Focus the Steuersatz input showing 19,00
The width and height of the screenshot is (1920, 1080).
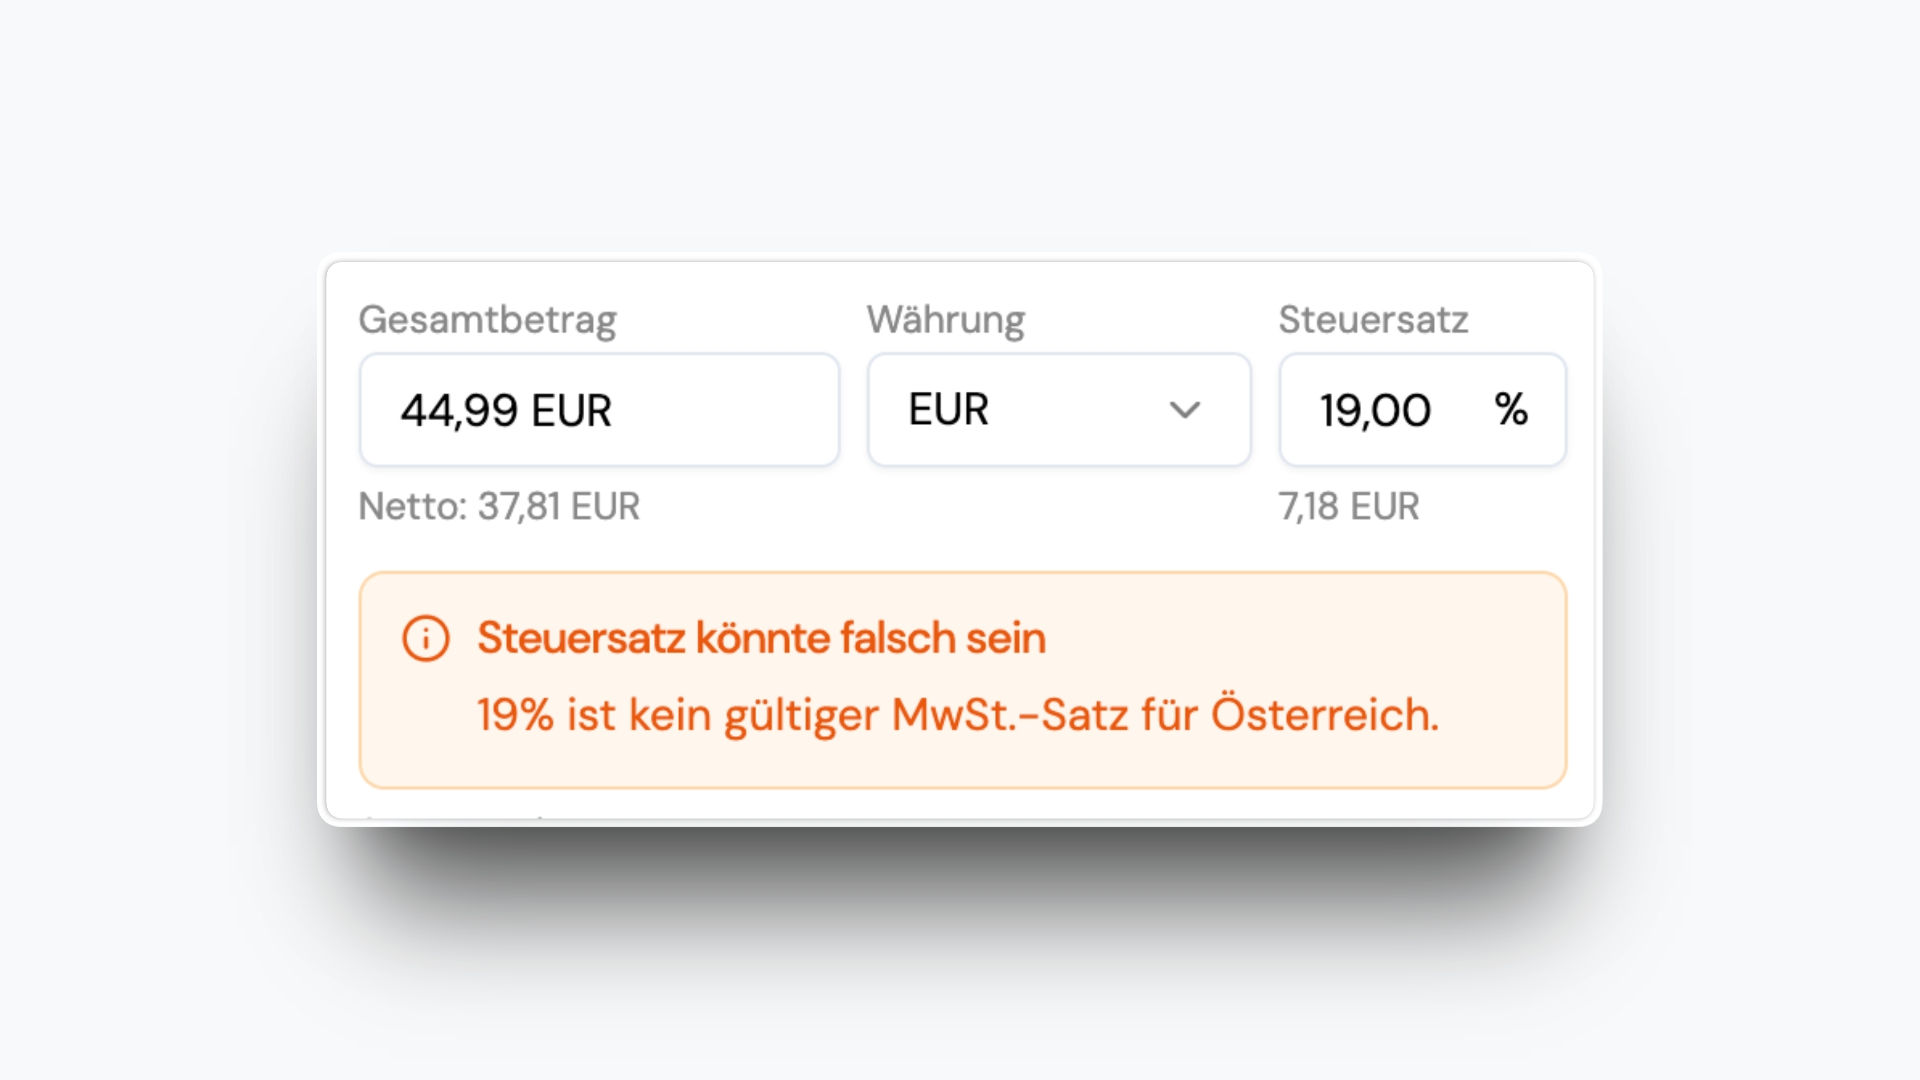point(1400,410)
